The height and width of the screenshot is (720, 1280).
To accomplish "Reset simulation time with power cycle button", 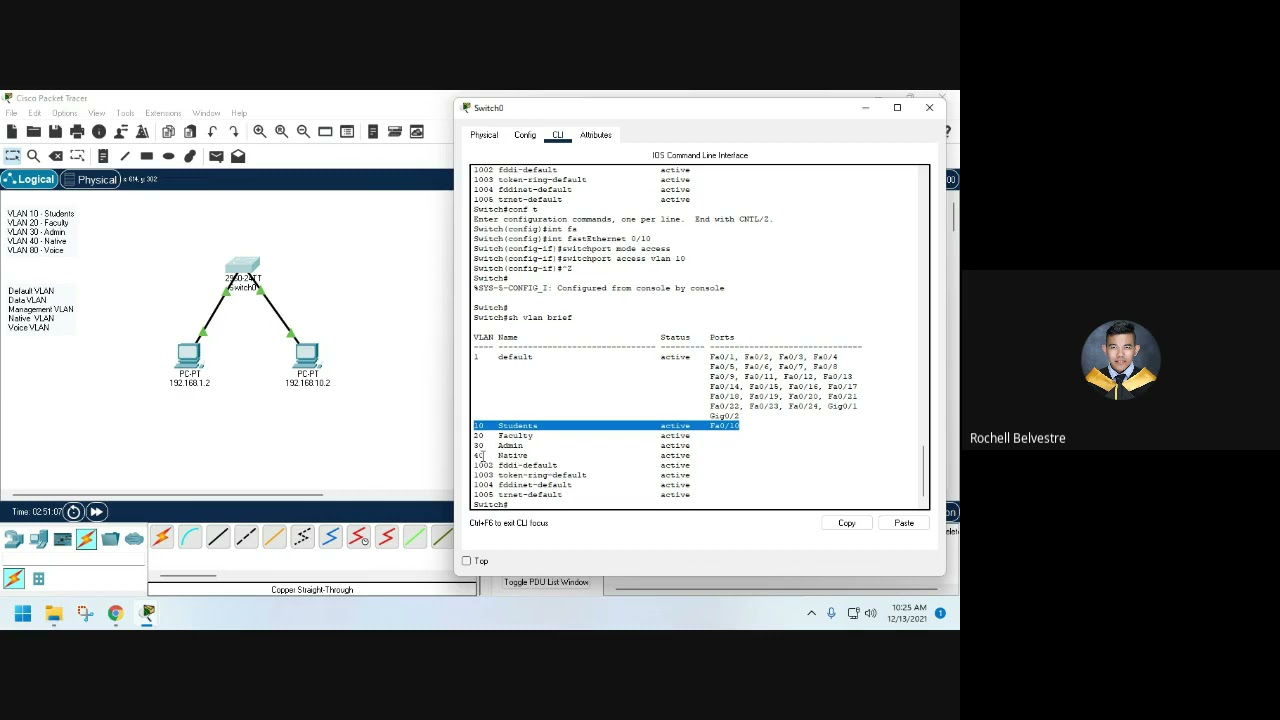I will pos(74,512).
